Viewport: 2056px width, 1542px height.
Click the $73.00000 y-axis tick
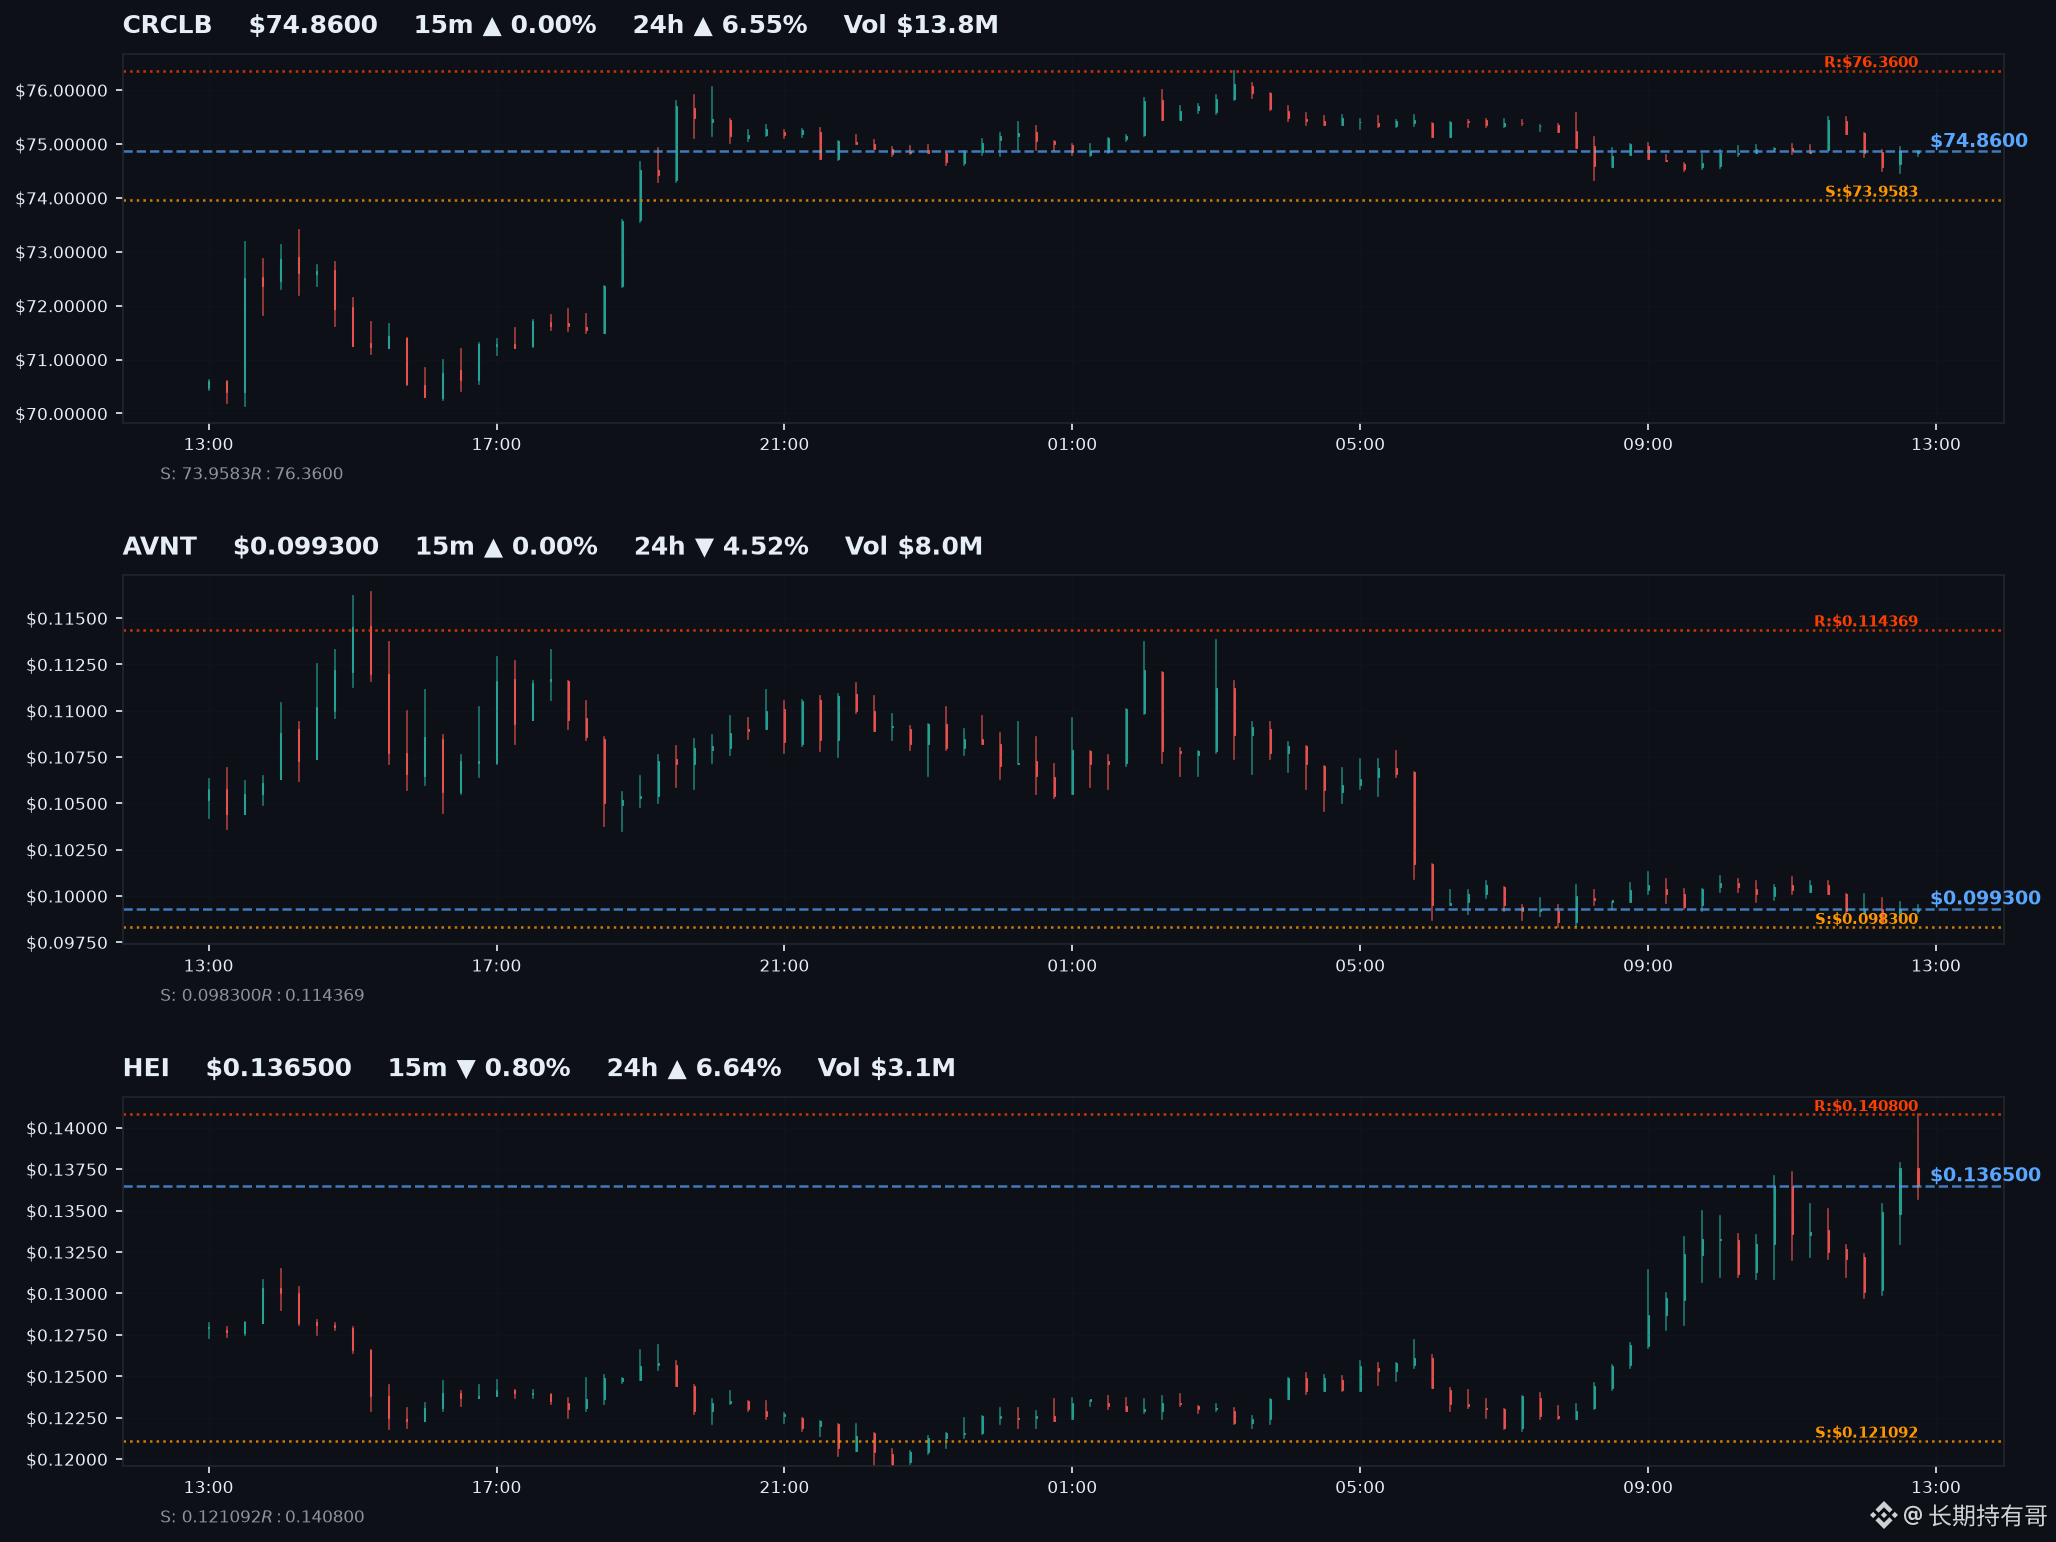point(61,252)
